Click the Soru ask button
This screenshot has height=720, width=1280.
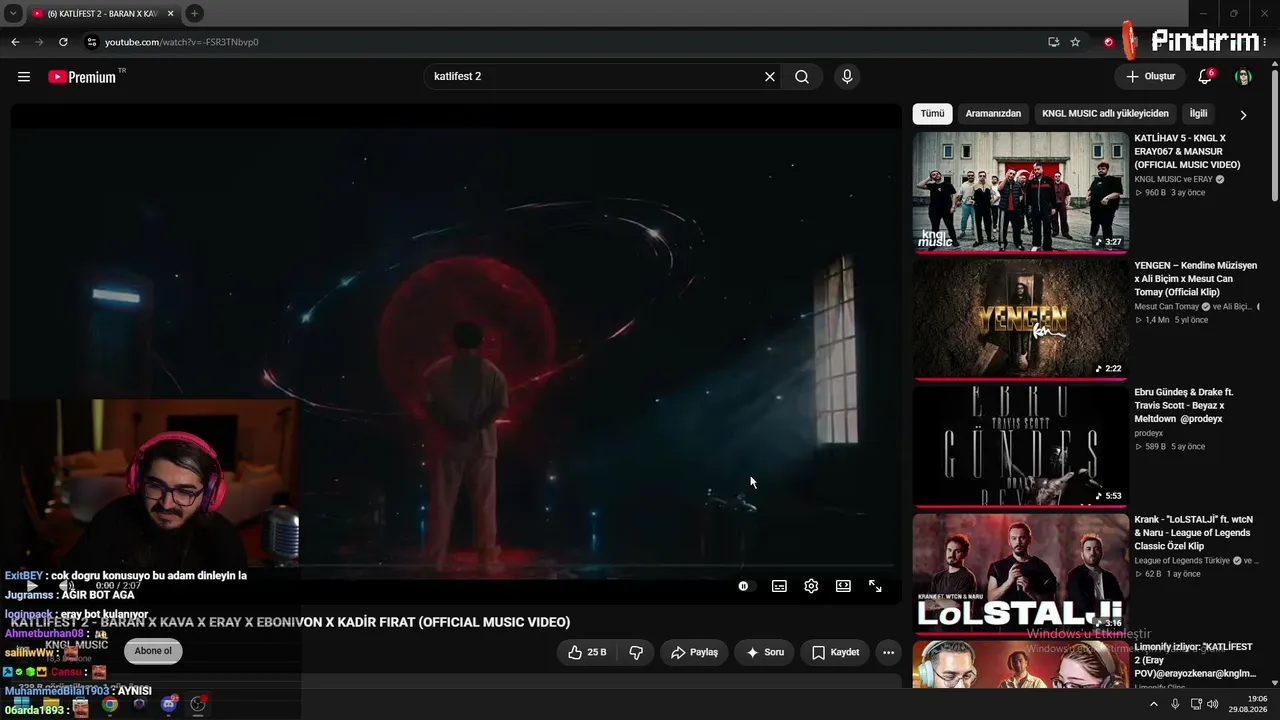(x=765, y=652)
